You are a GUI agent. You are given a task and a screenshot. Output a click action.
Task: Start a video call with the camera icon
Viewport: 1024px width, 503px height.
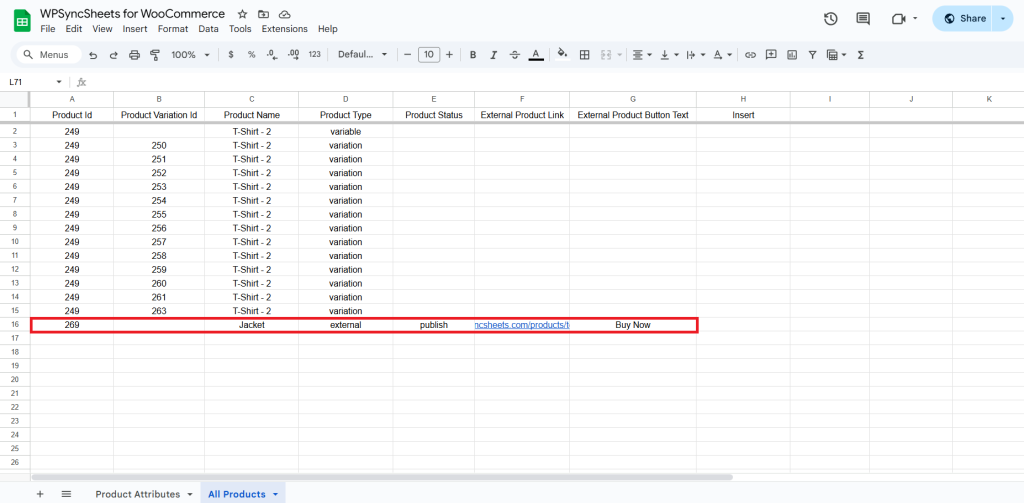point(899,18)
